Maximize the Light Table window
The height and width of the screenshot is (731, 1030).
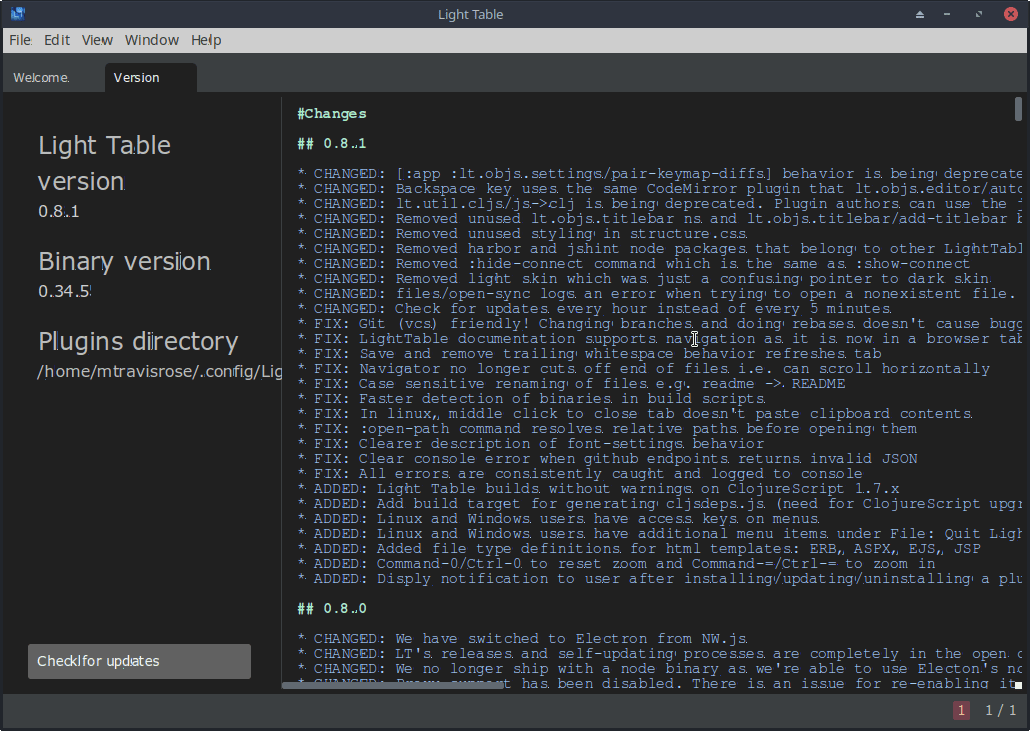[979, 14]
